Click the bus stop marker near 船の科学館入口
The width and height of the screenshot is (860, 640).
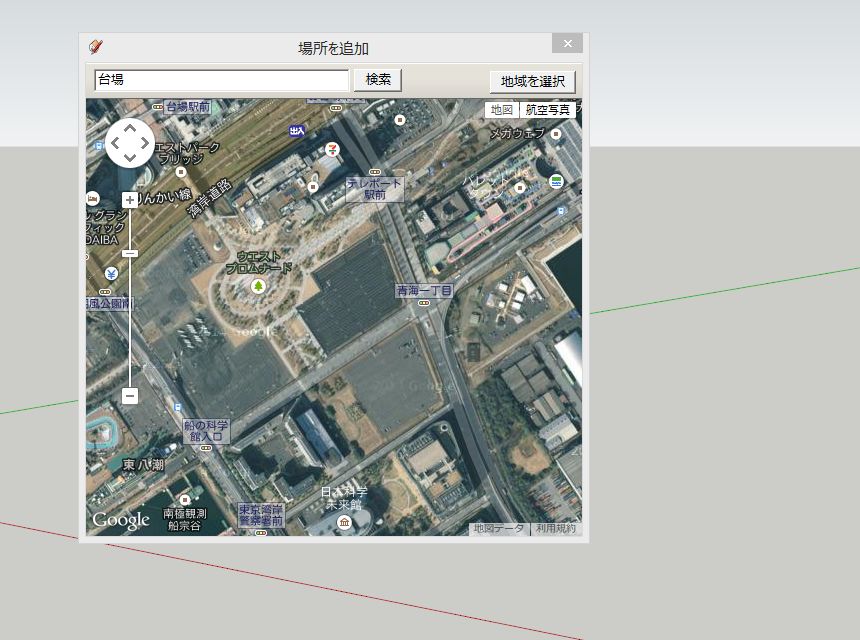point(177,407)
